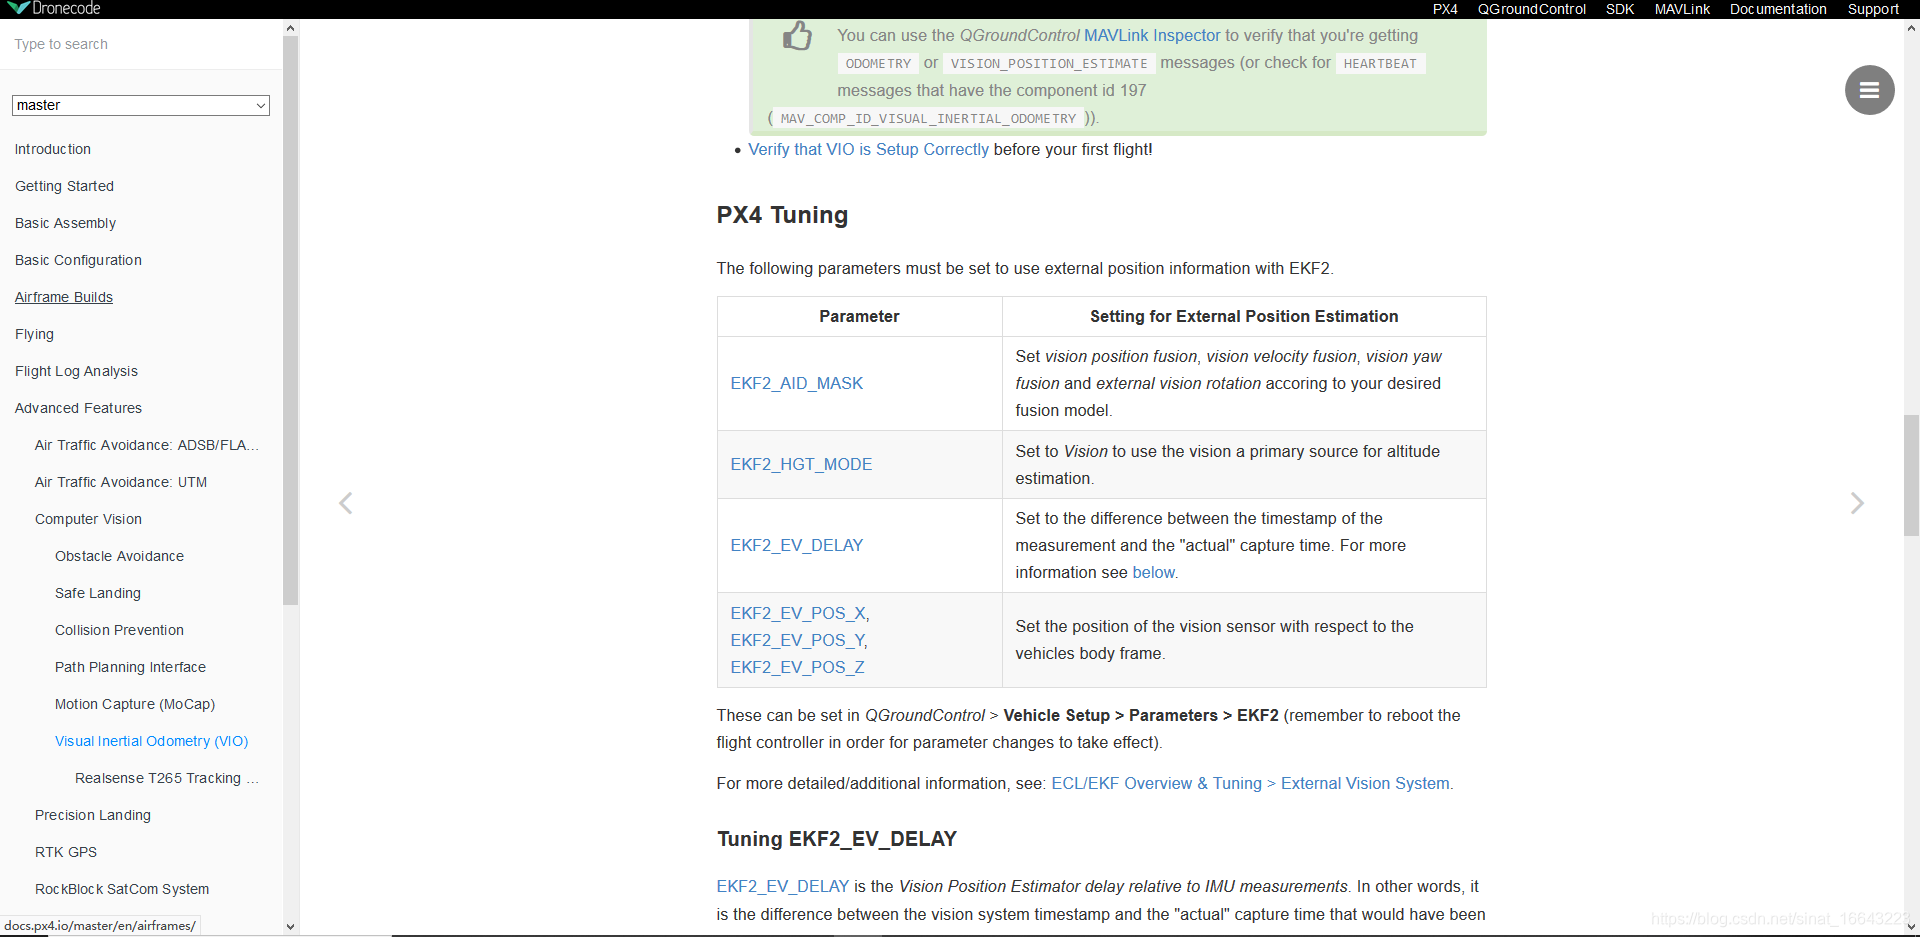Open the master version dropdown

(141, 105)
